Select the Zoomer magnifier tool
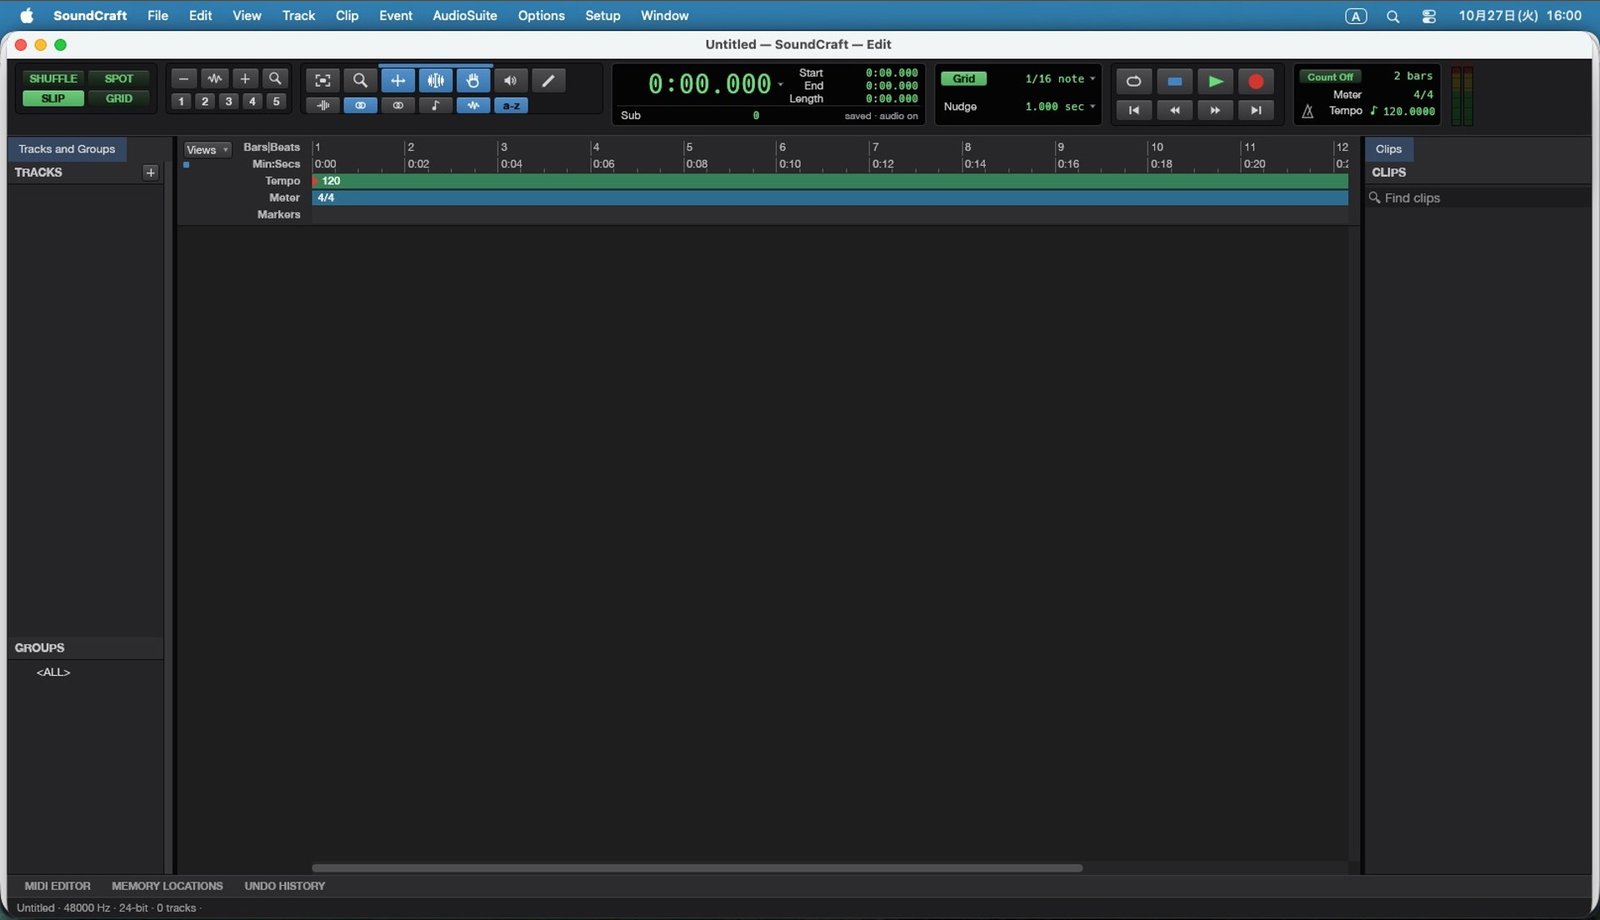 tap(360, 81)
